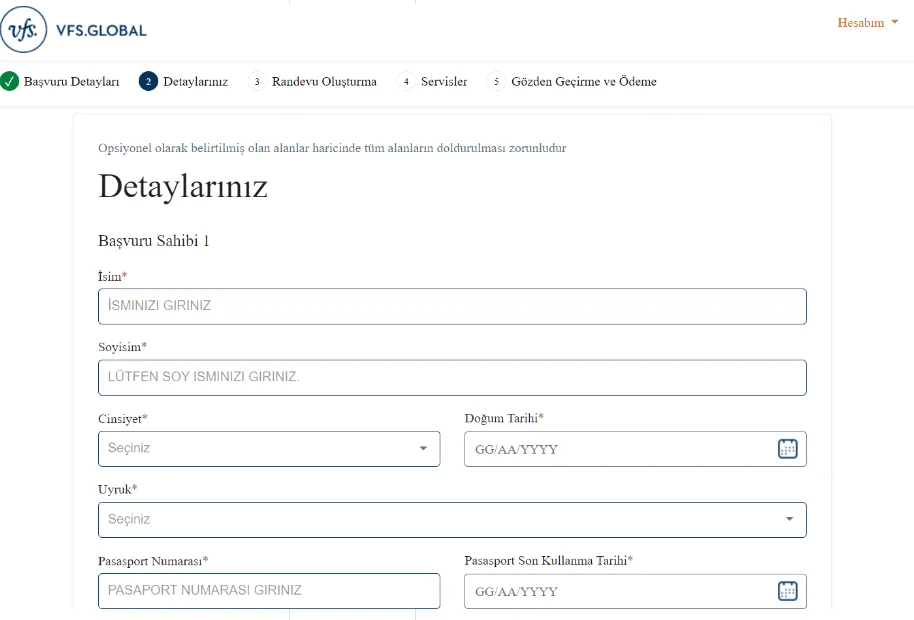Click the Doğum Tarihi date field
This screenshot has height=620, width=914.
[615, 449]
